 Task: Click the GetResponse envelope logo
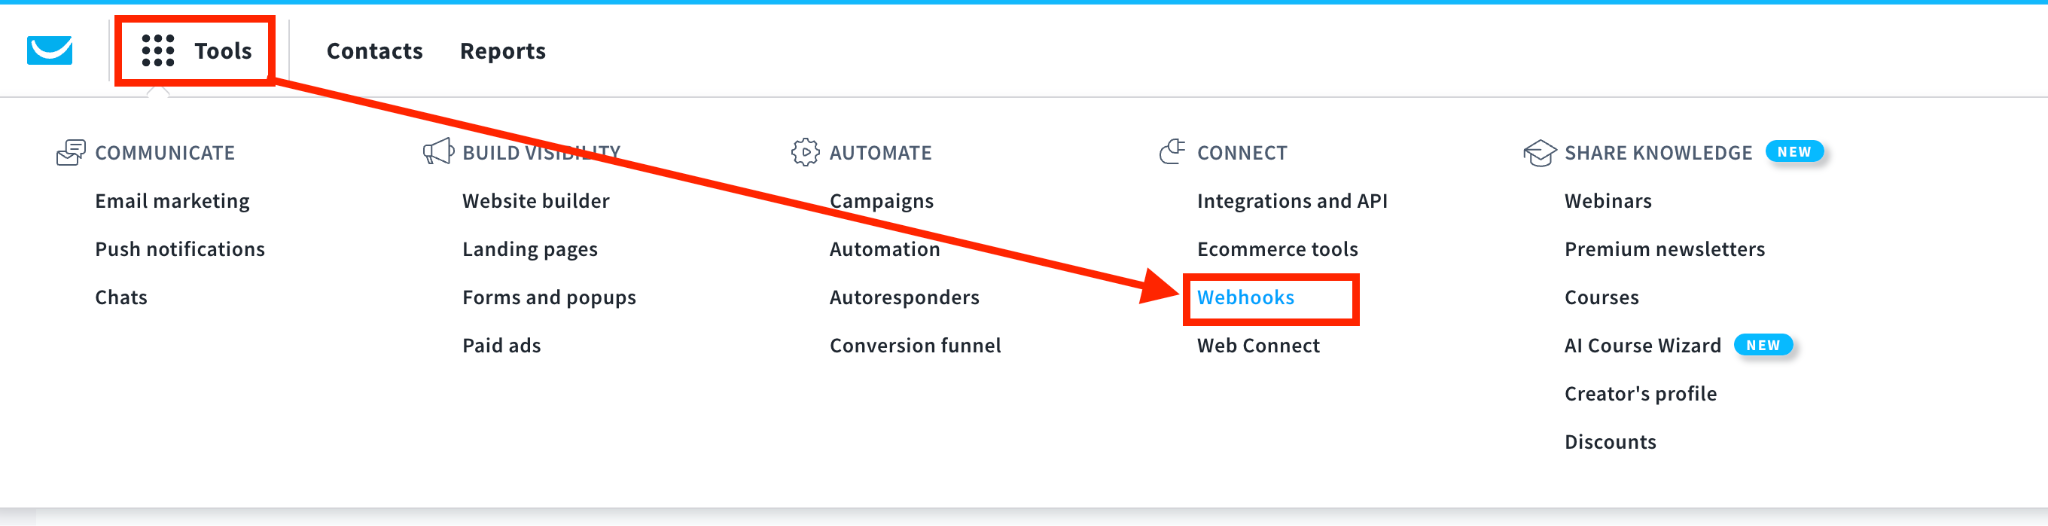(x=49, y=50)
